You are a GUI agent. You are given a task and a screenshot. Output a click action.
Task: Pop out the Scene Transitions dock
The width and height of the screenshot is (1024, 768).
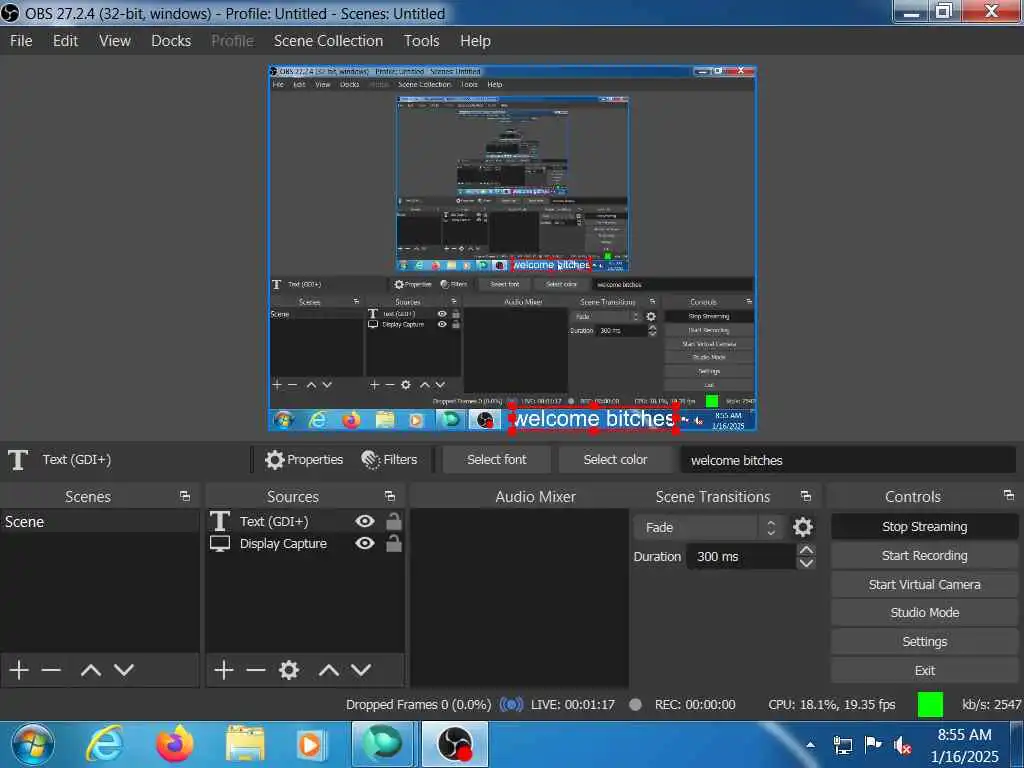click(x=806, y=496)
